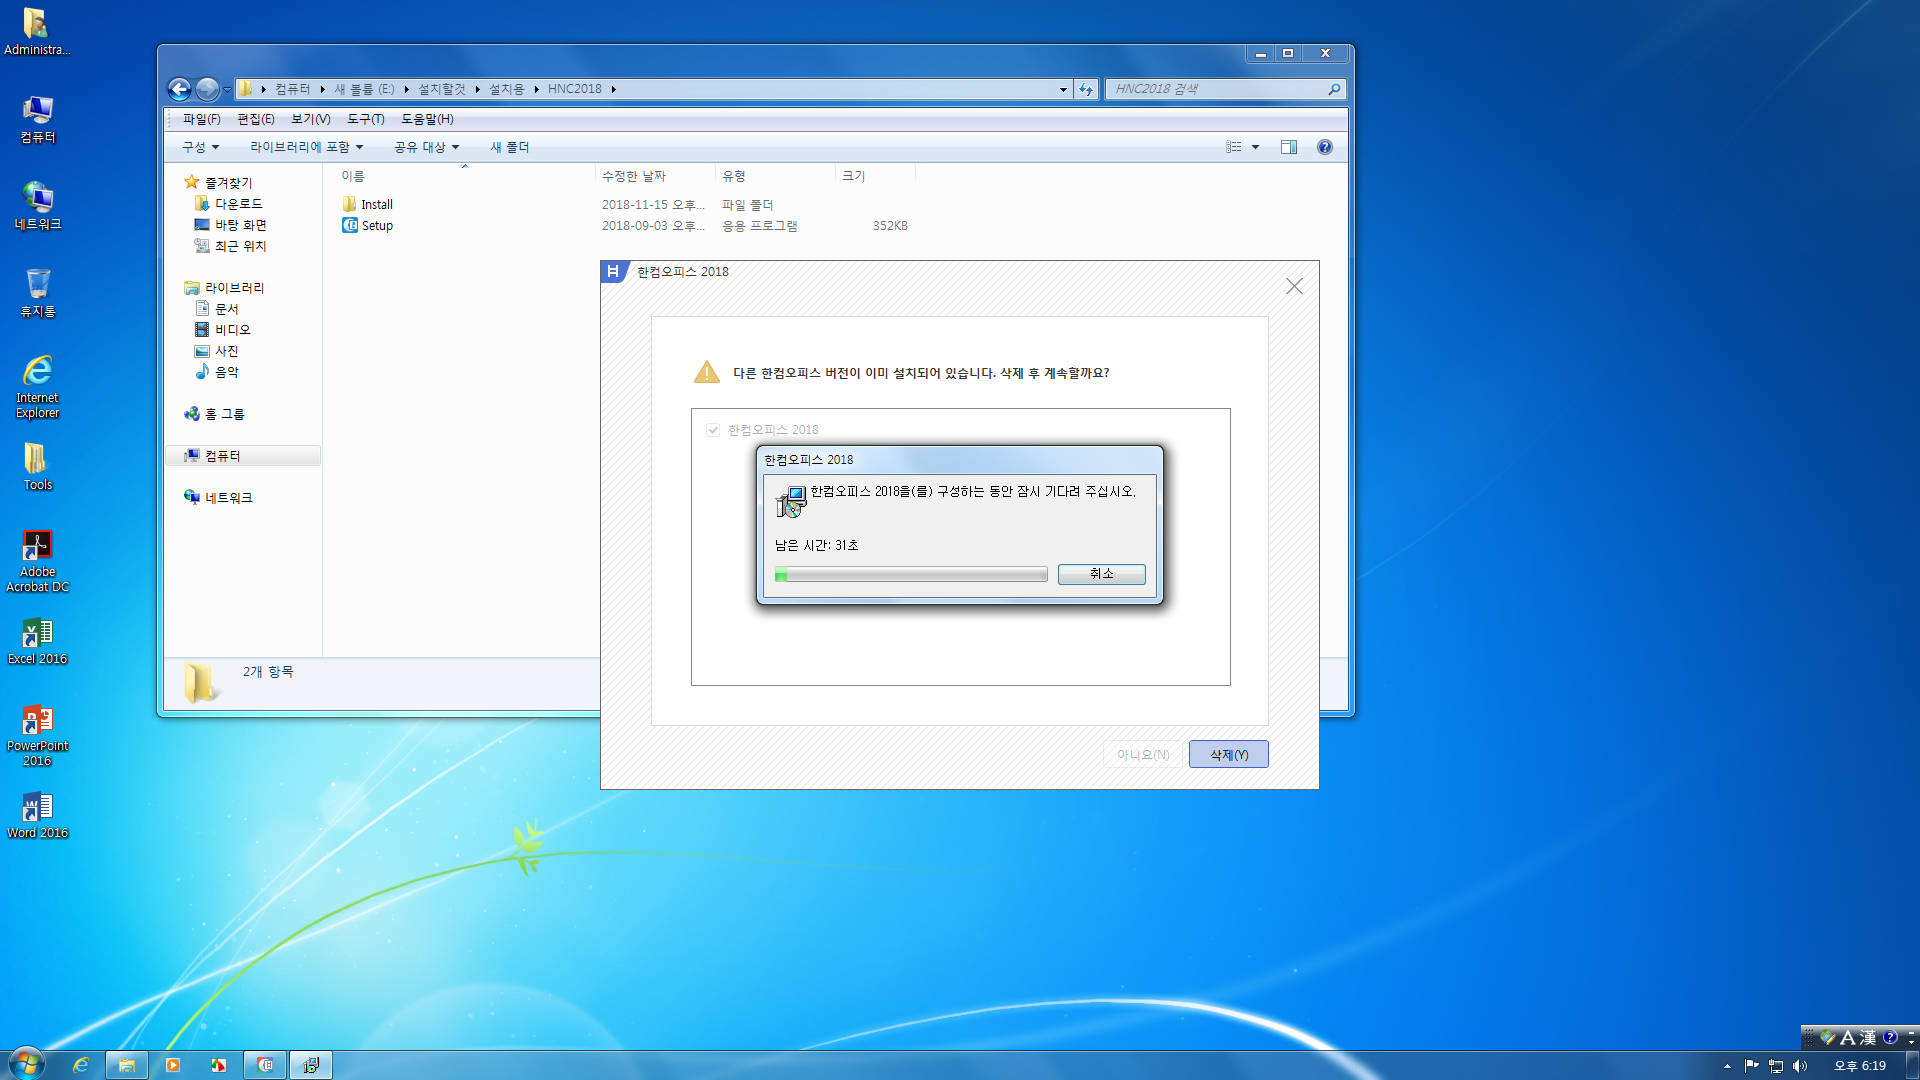Open the Tools folder on the desktop

(37, 466)
